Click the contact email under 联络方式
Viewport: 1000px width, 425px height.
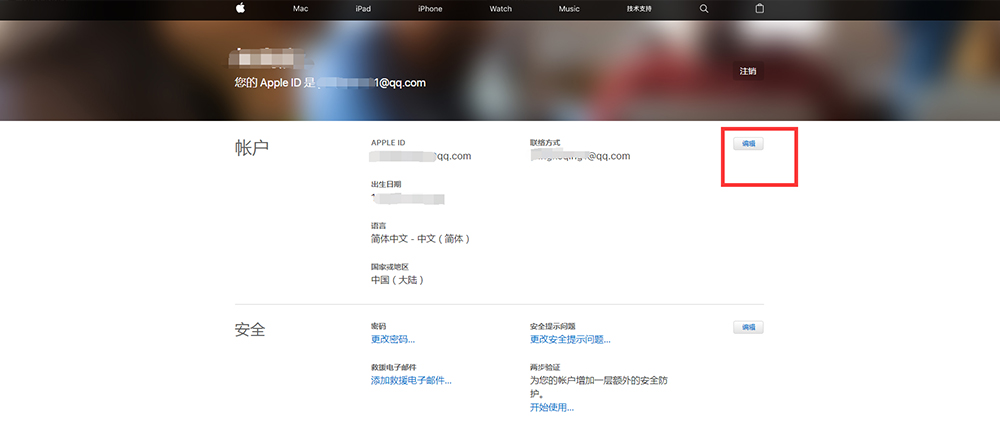tap(580, 157)
